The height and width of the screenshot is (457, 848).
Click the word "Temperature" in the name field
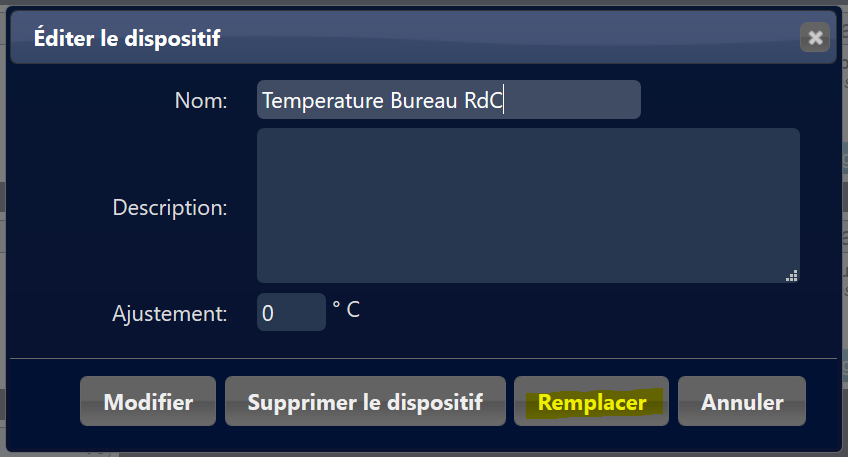316,101
